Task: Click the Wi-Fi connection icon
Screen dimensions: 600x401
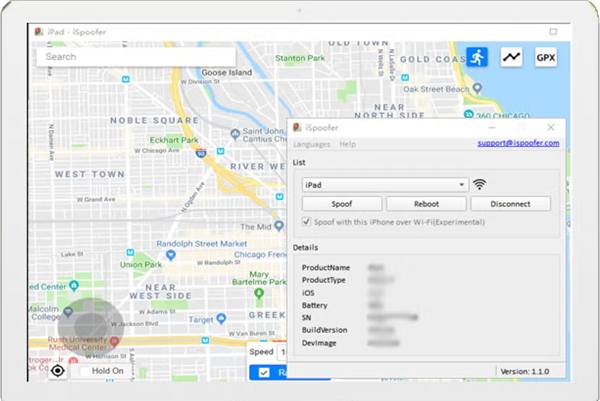Action: click(x=479, y=184)
